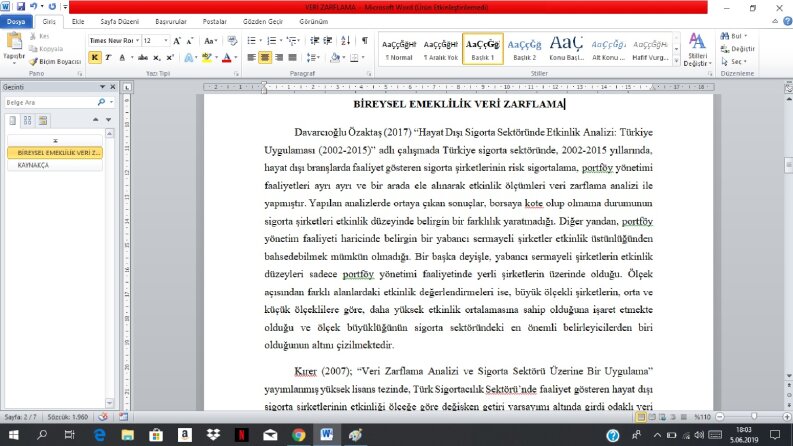Viewport: 793px width, 446px height.
Task: Toggle subscript formatting
Action: [157, 58]
